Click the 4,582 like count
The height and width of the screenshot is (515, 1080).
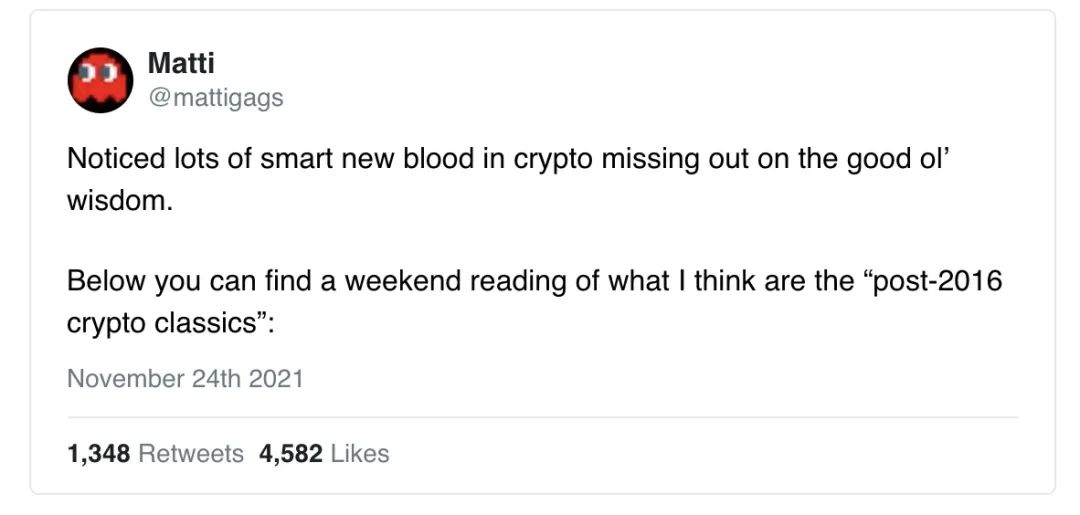tap(291, 454)
